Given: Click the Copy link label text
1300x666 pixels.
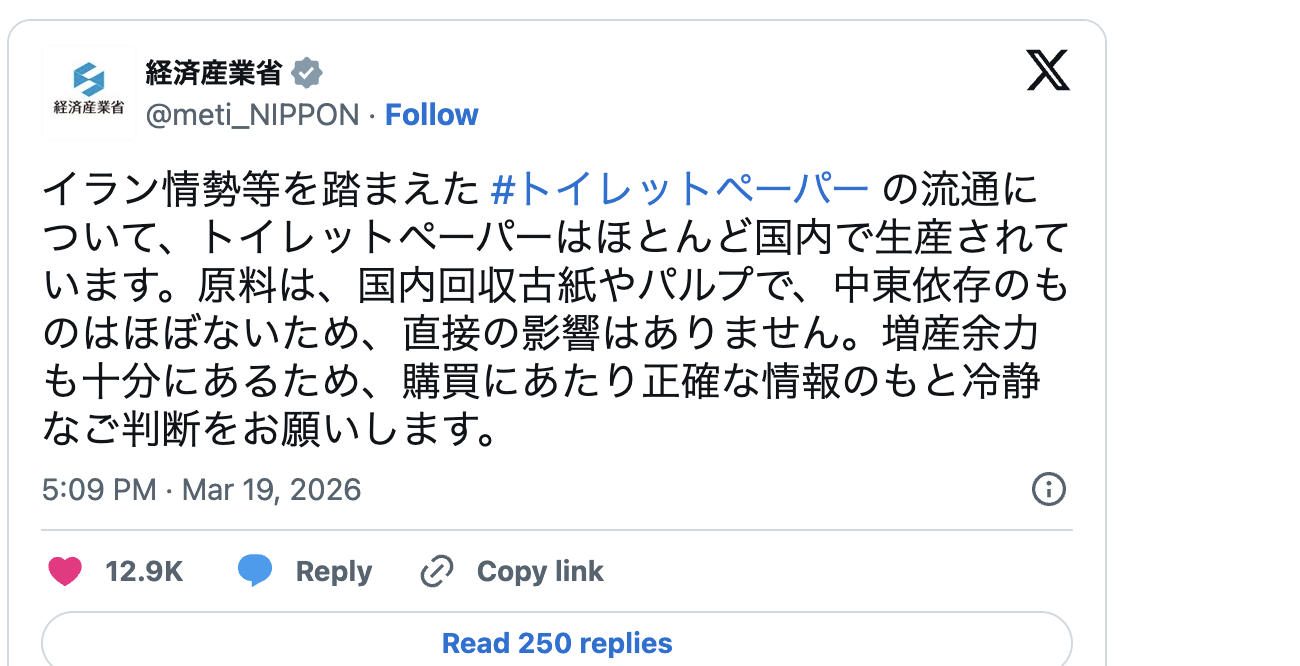Looking at the screenshot, I should [x=540, y=569].
